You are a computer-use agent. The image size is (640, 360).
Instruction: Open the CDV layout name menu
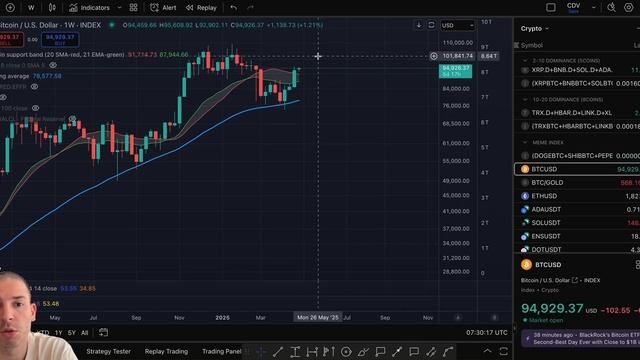pyautogui.click(x=573, y=7)
